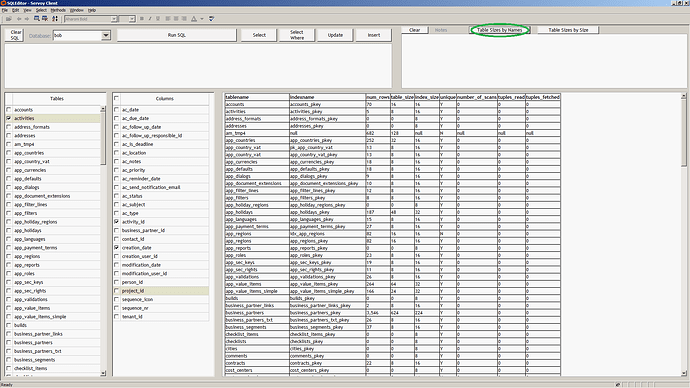
Task: Click the Run SQL button
Action: [177, 35]
